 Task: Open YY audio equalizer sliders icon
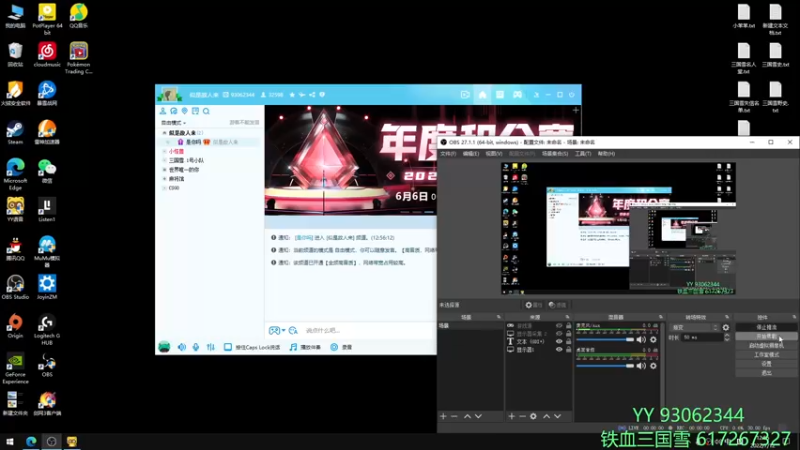tap(211, 347)
